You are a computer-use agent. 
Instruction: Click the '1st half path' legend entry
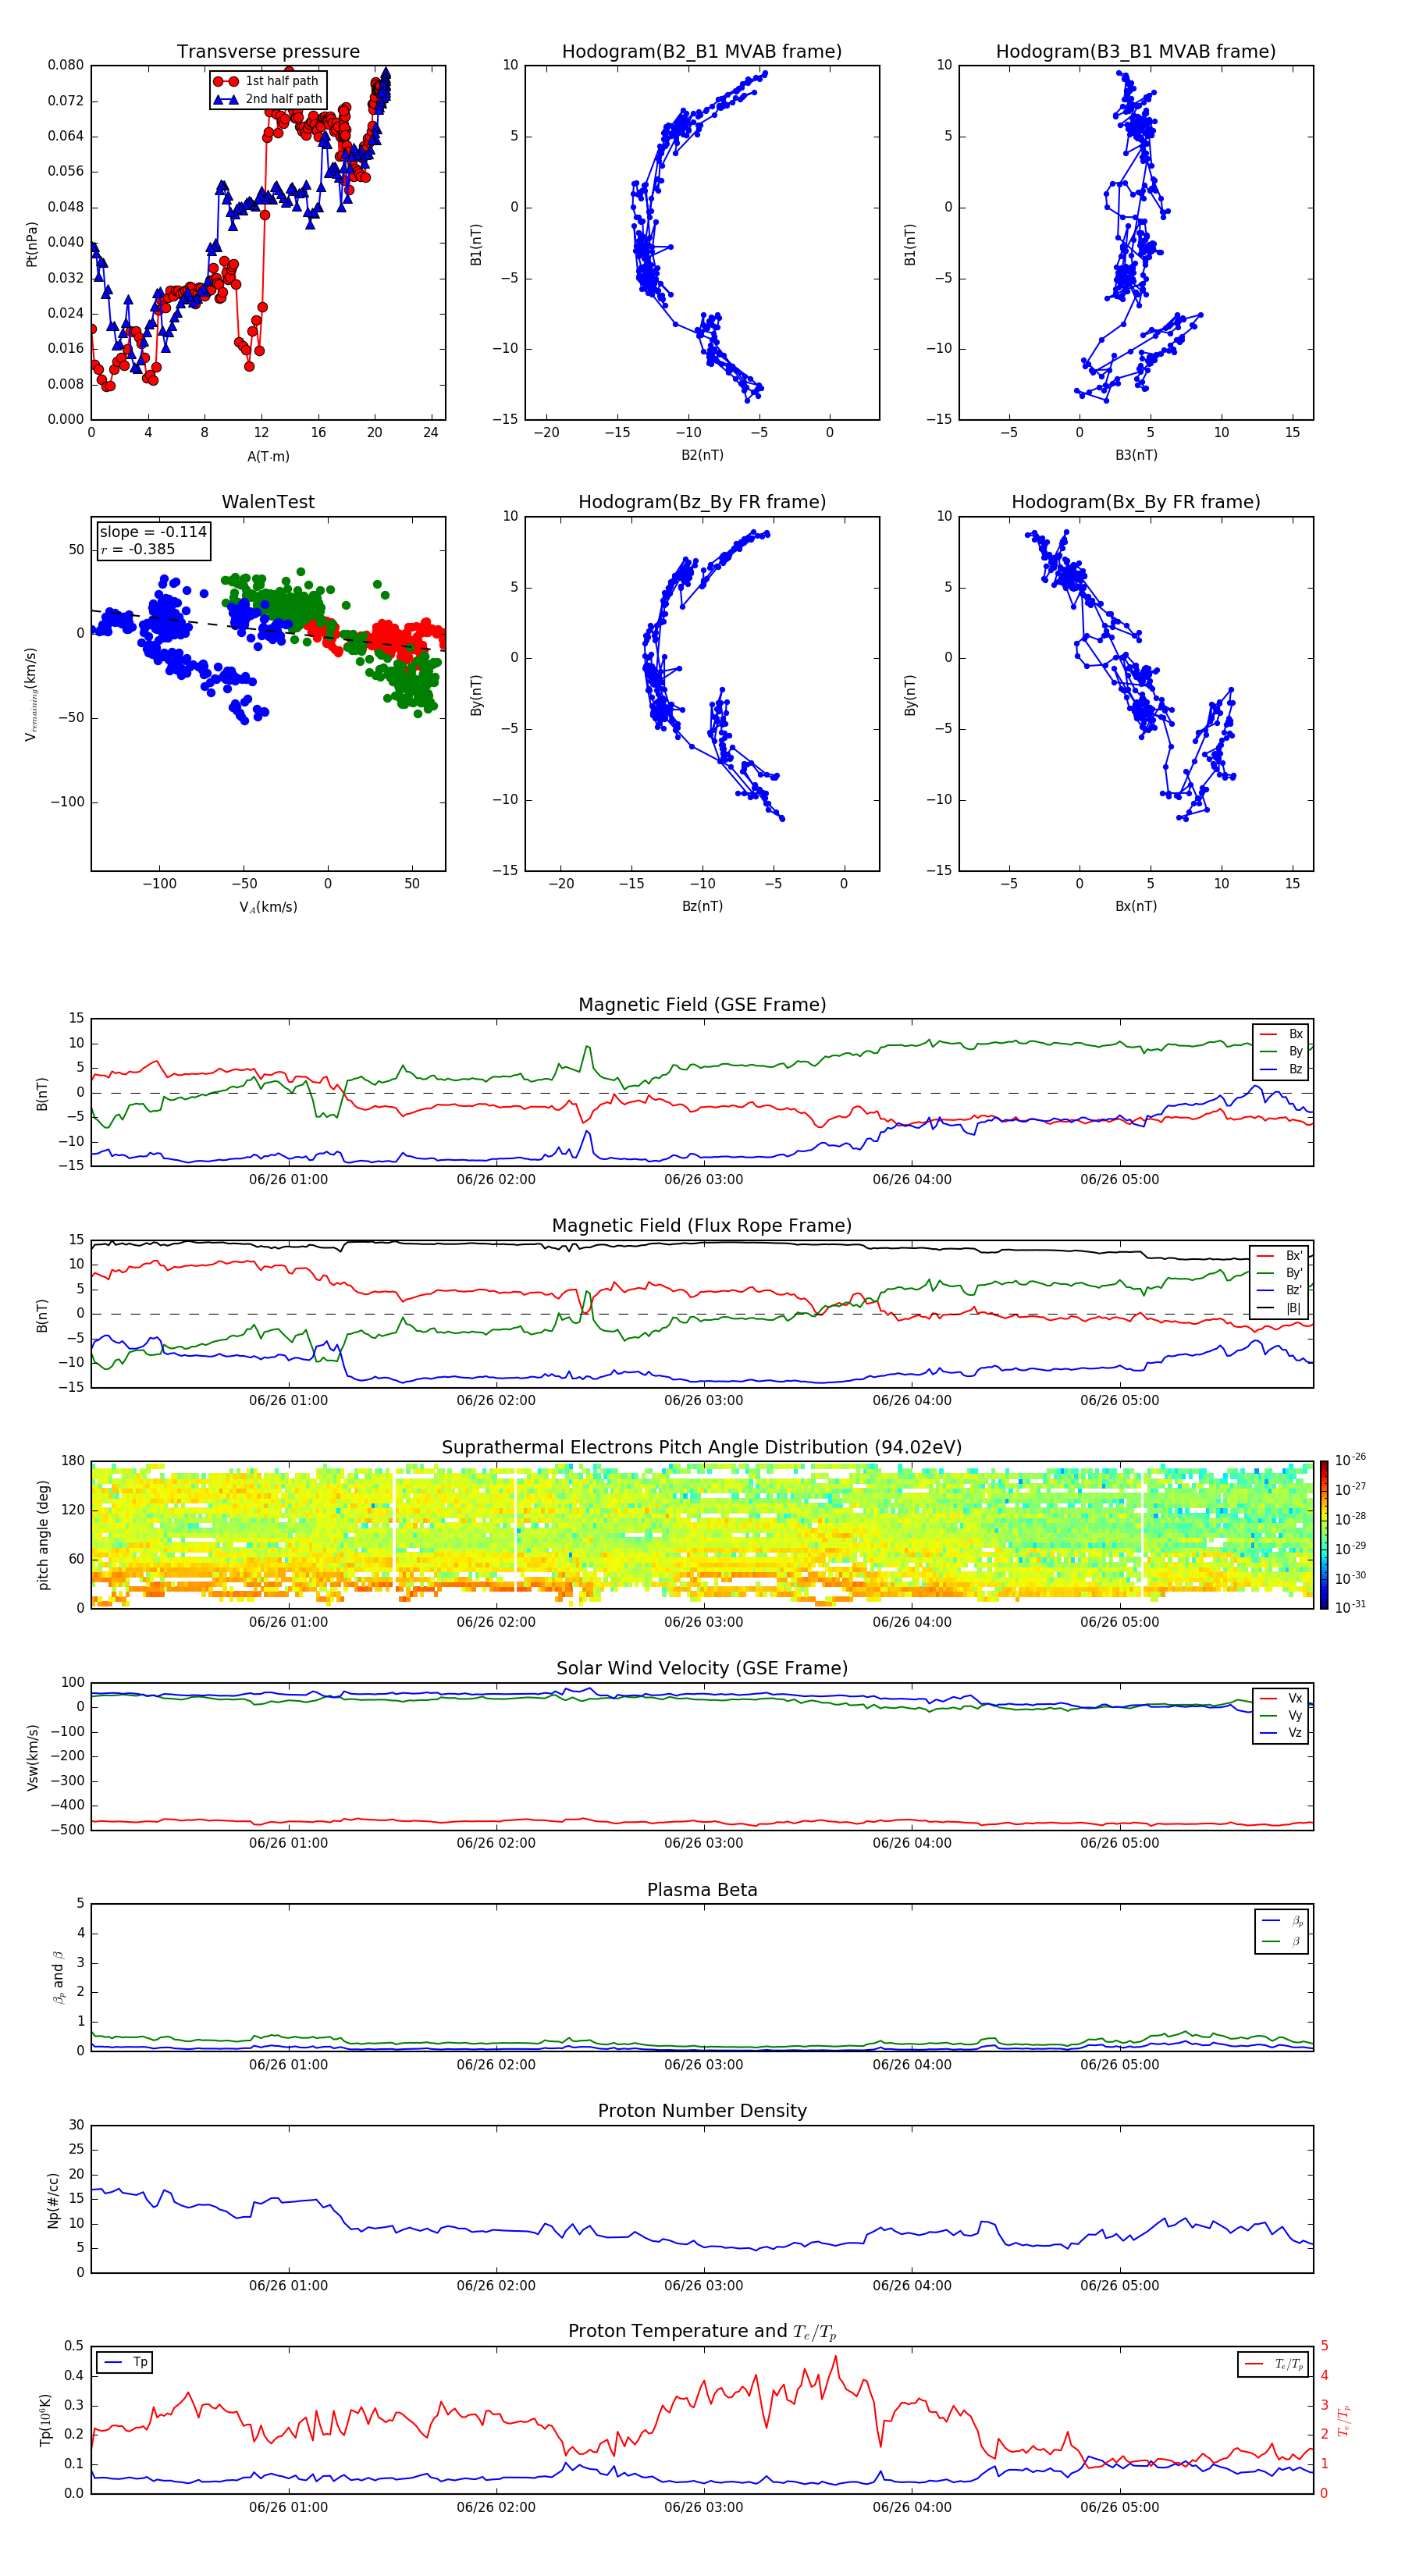pos(267,81)
